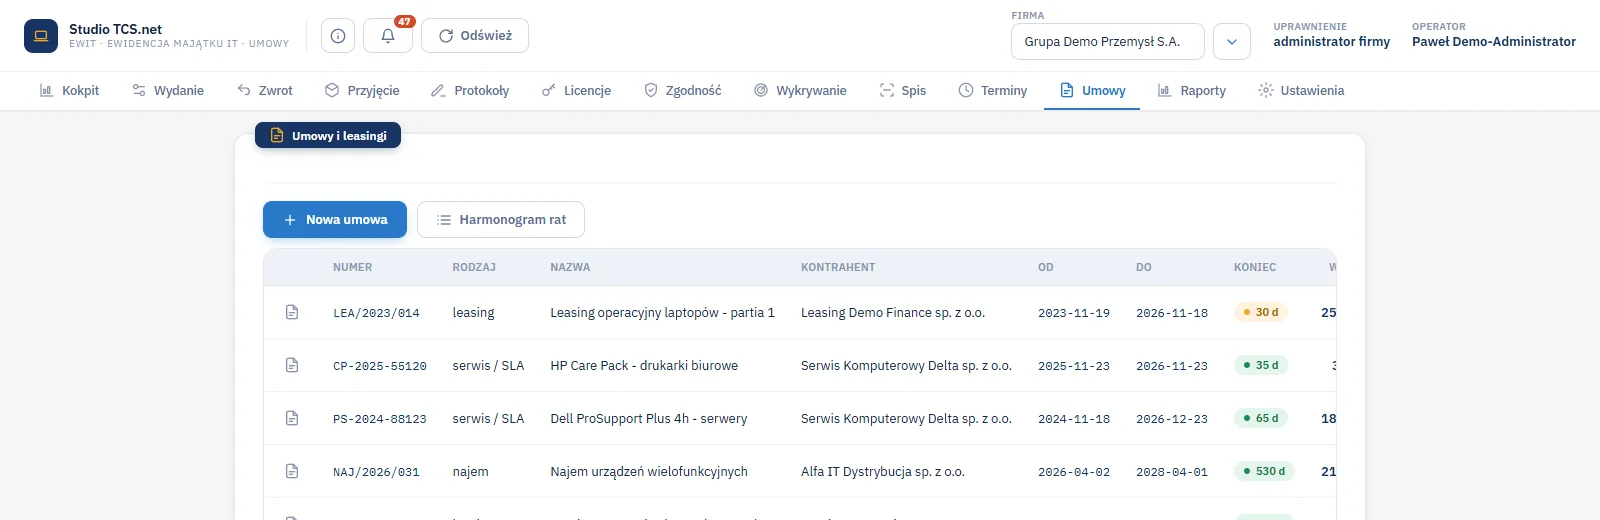Click document icon in CP-2025-55120 row

[292, 365]
